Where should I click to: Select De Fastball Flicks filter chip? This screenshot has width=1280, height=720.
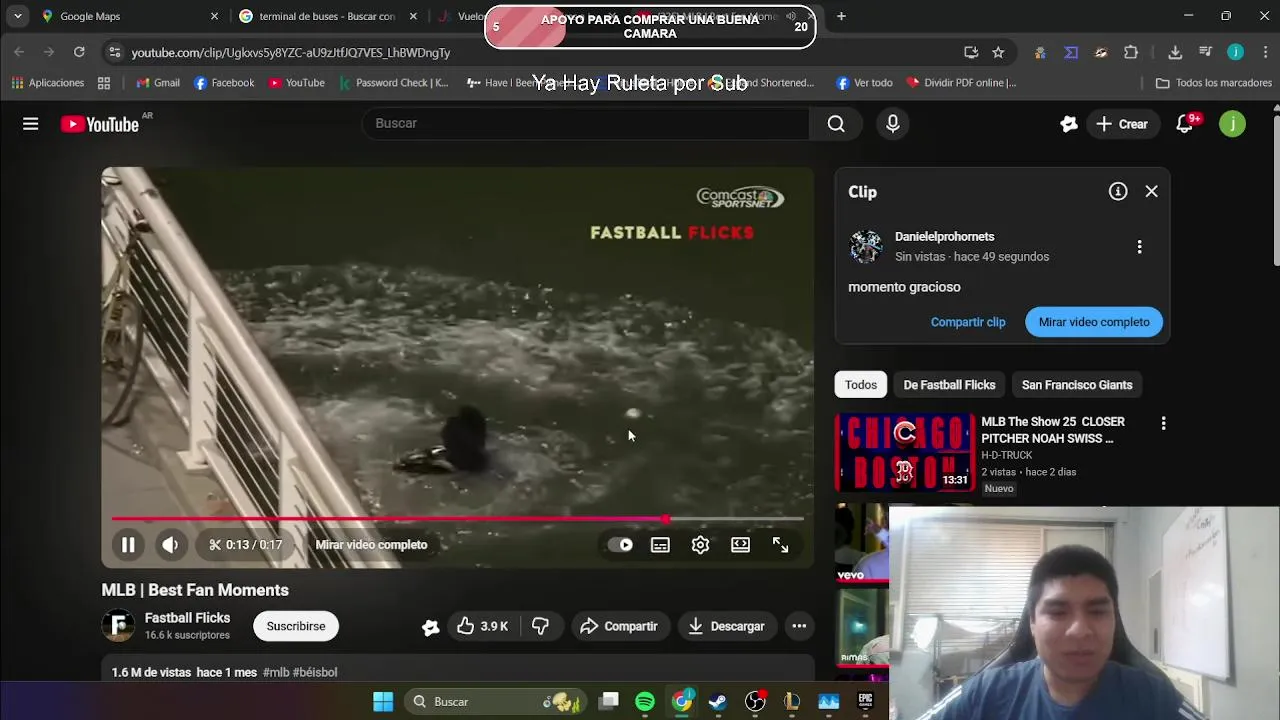[949, 385]
